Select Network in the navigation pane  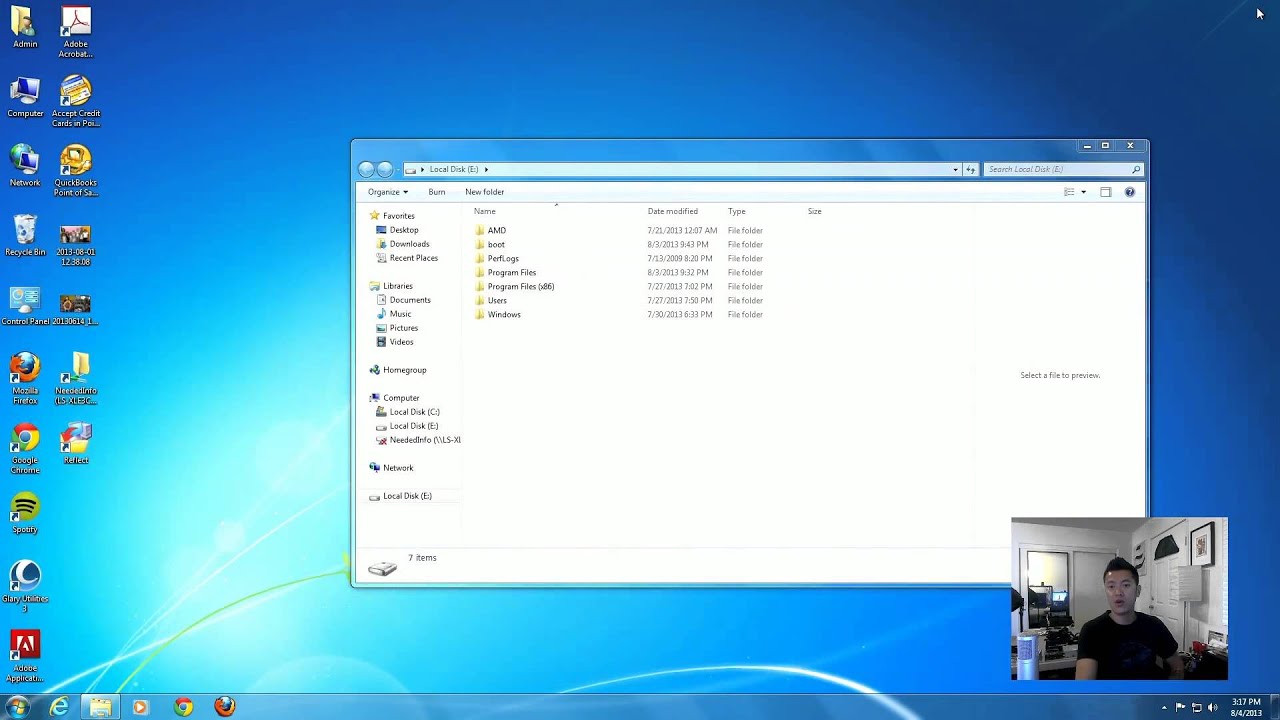click(x=397, y=468)
